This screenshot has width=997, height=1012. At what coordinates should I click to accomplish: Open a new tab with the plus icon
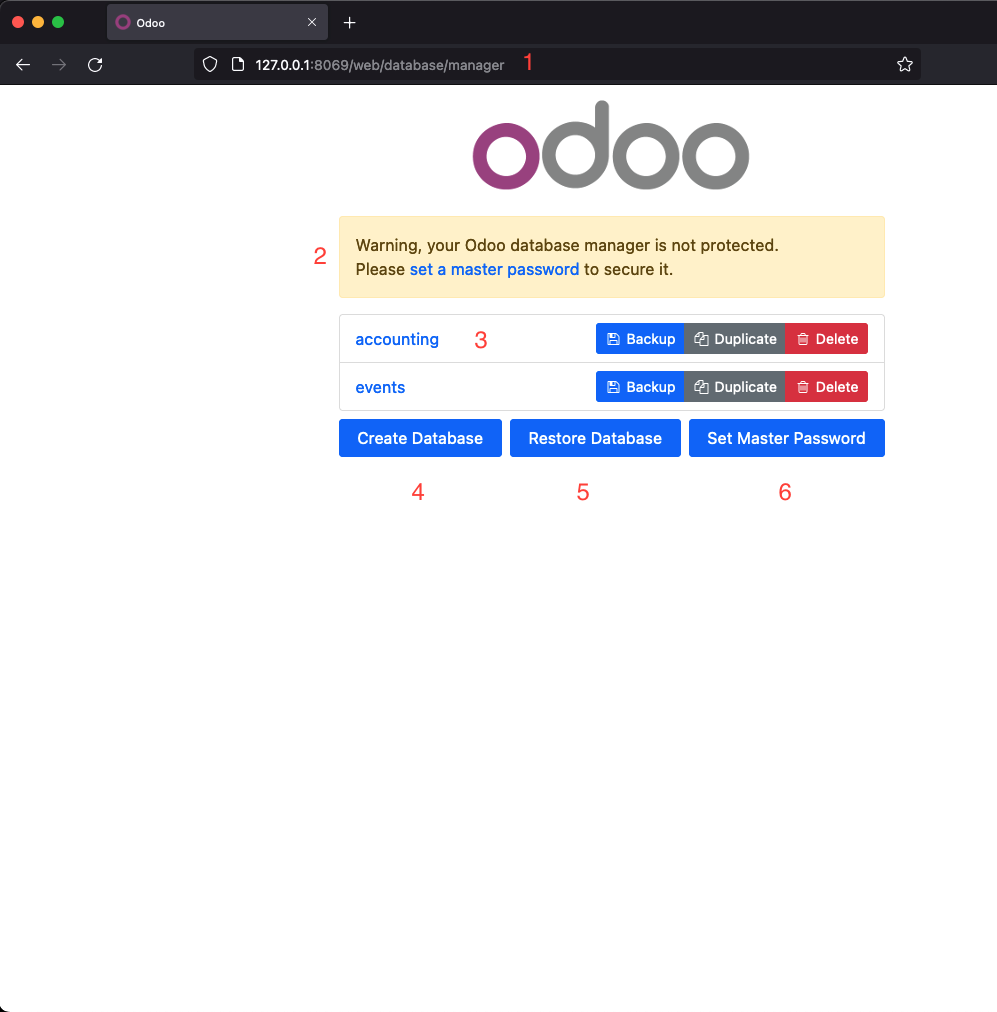350,23
